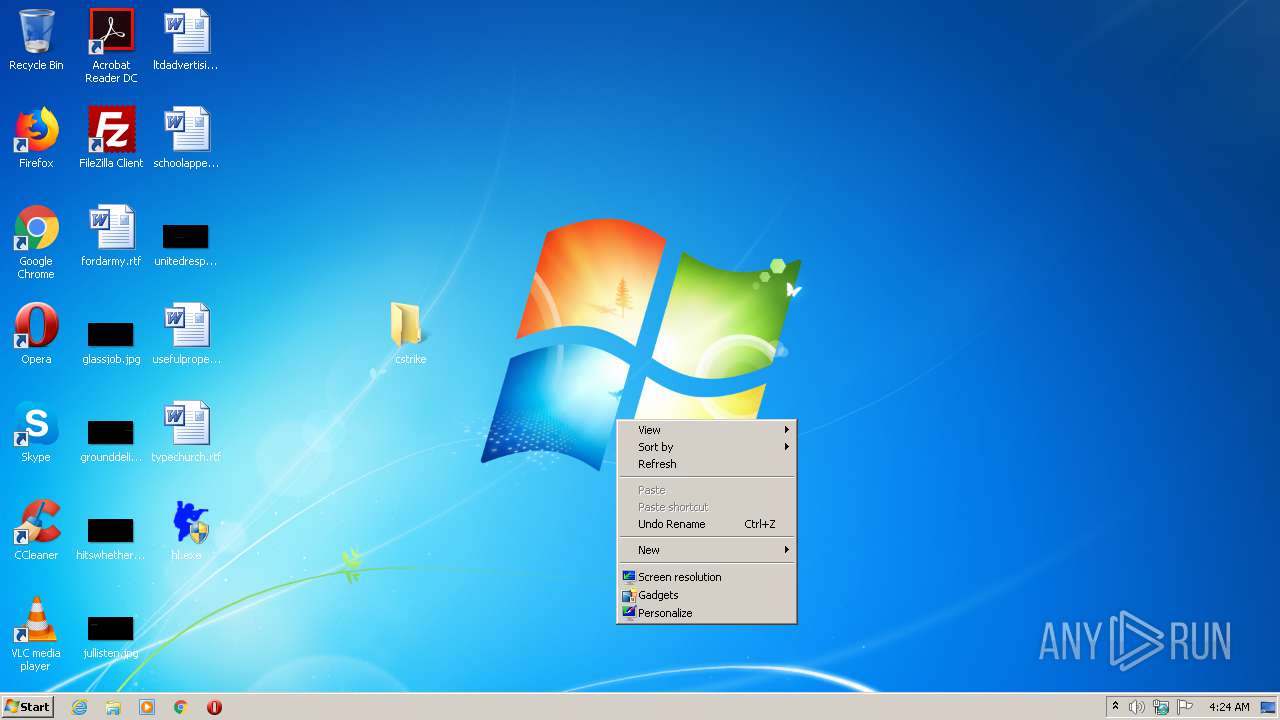This screenshot has width=1280, height=720.
Task: Open Windows Explorer from the taskbar
Action: pos(113,707)
